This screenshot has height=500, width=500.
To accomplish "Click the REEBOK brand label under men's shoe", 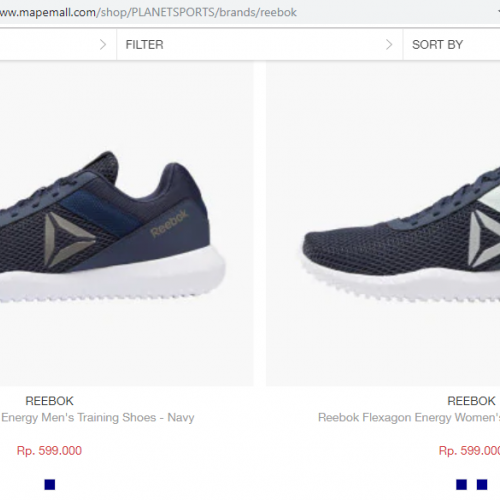I will tap(49, 401).
